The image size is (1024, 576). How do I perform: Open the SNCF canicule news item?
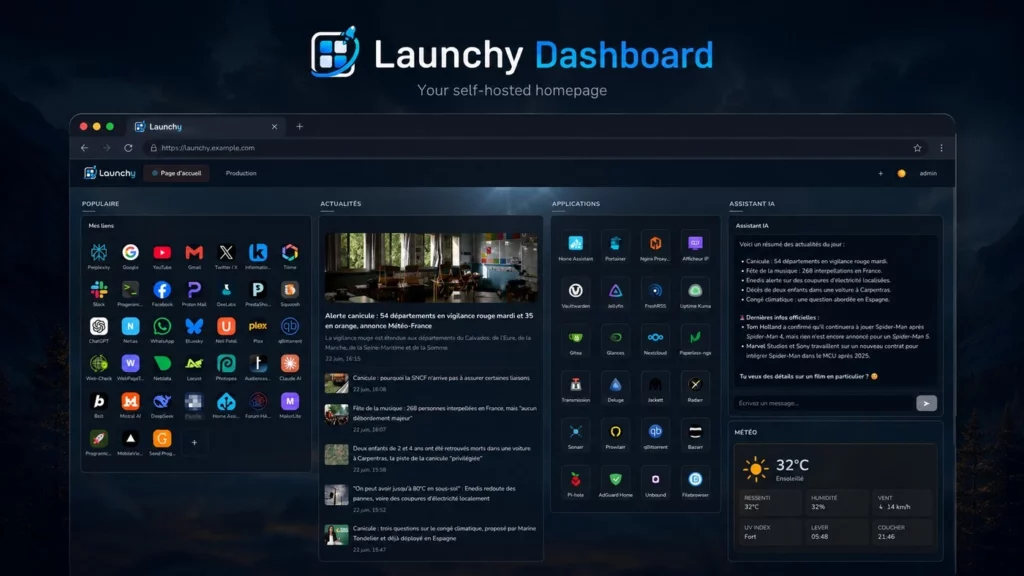click(431, 383)
